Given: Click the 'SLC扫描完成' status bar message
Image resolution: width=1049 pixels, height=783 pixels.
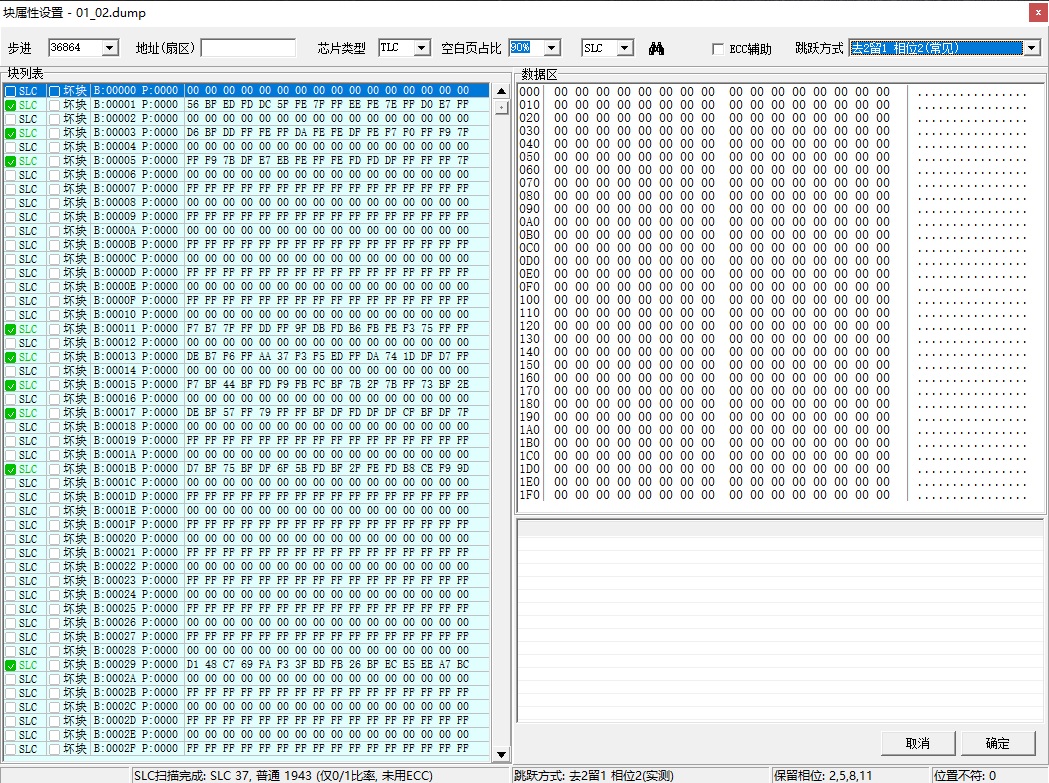Looking at the screenshot, I should click(283, 776).
